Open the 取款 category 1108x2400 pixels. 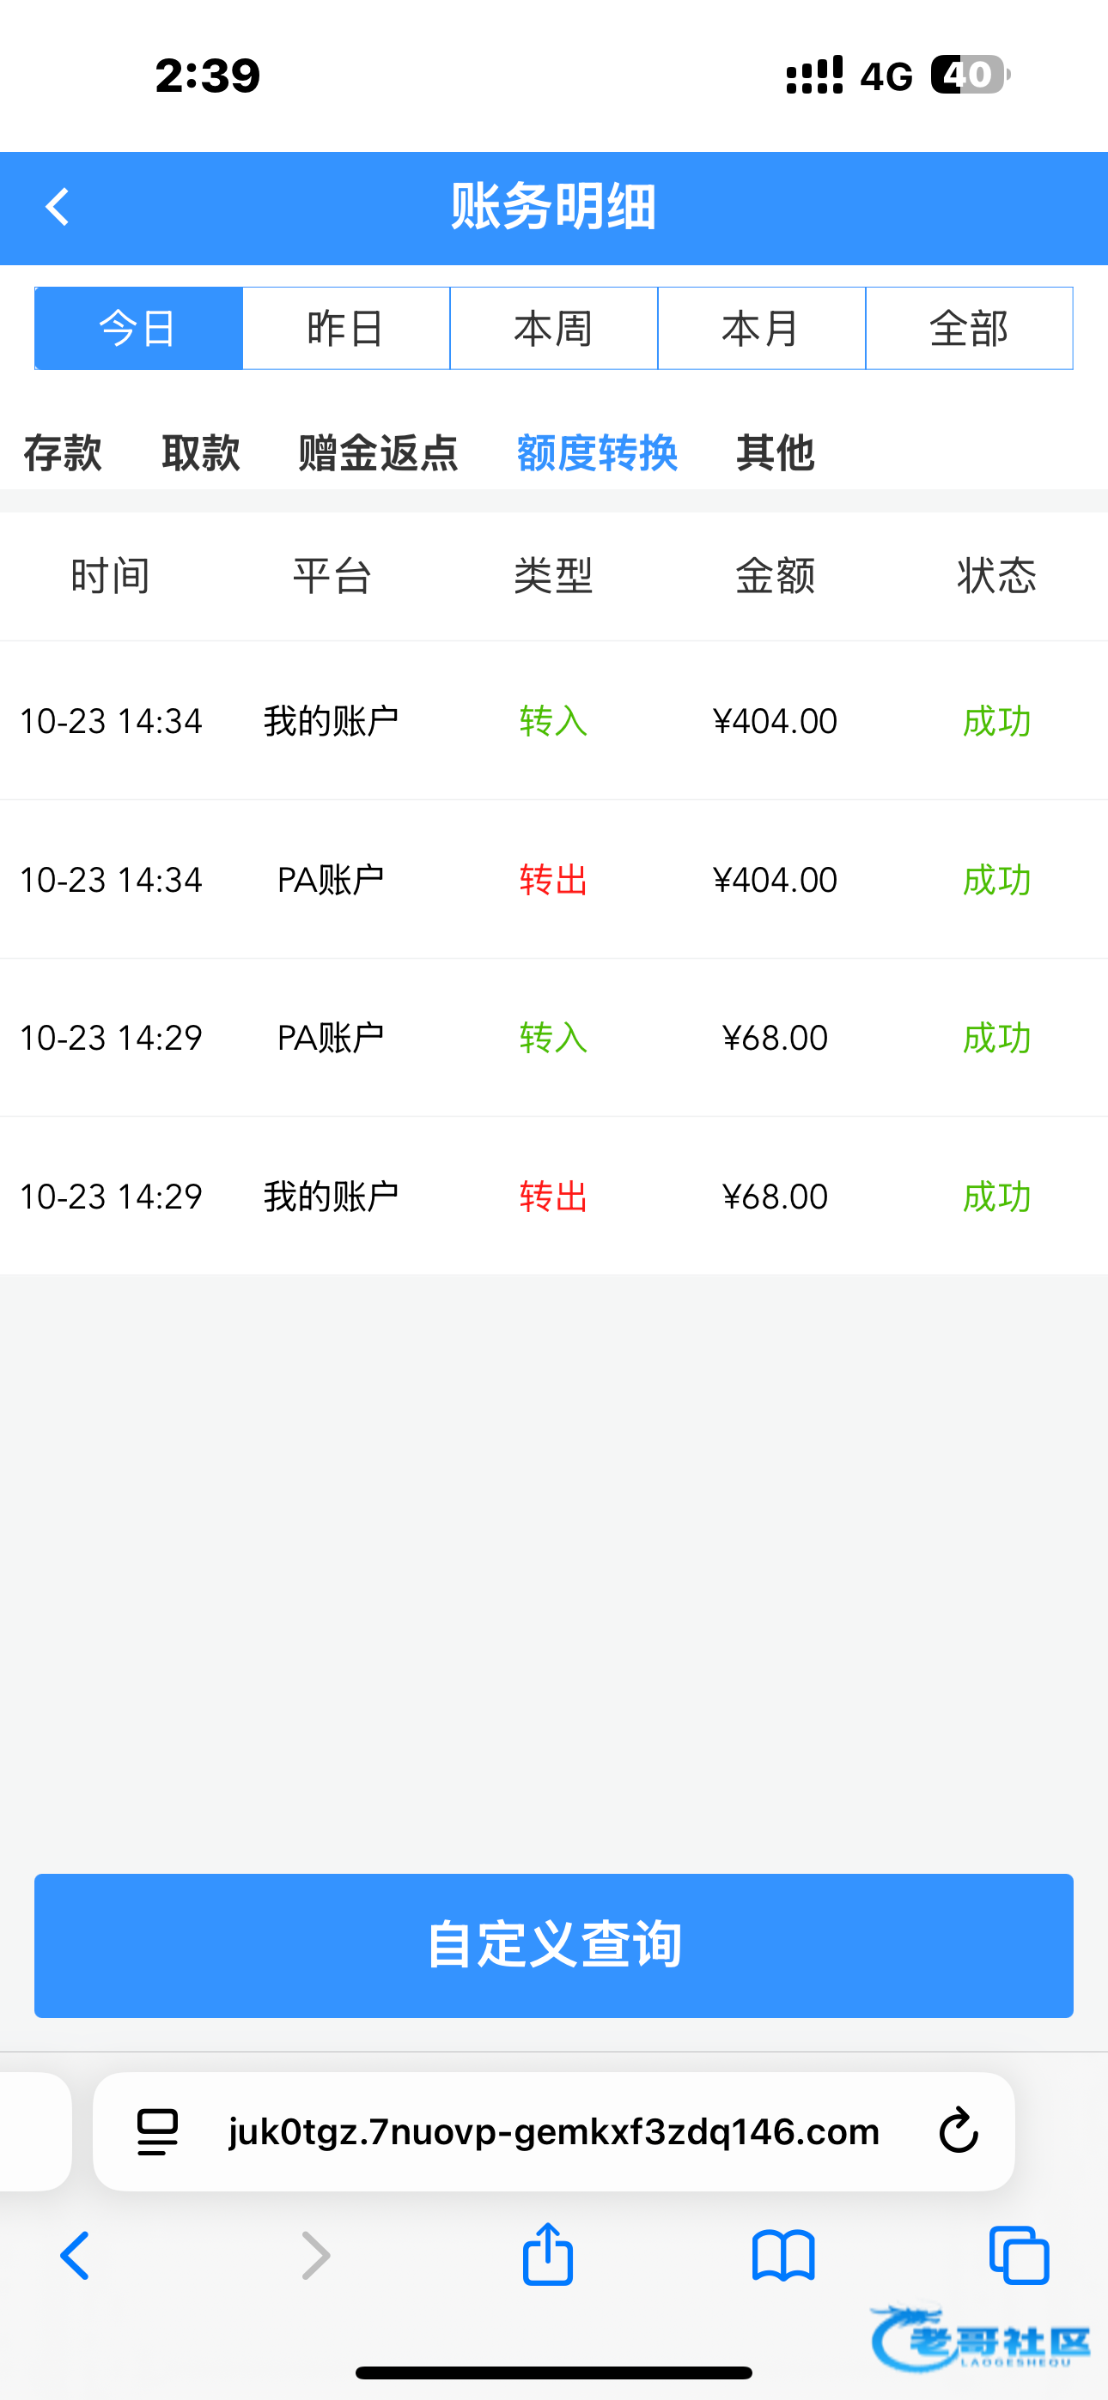tap(201, 453)
